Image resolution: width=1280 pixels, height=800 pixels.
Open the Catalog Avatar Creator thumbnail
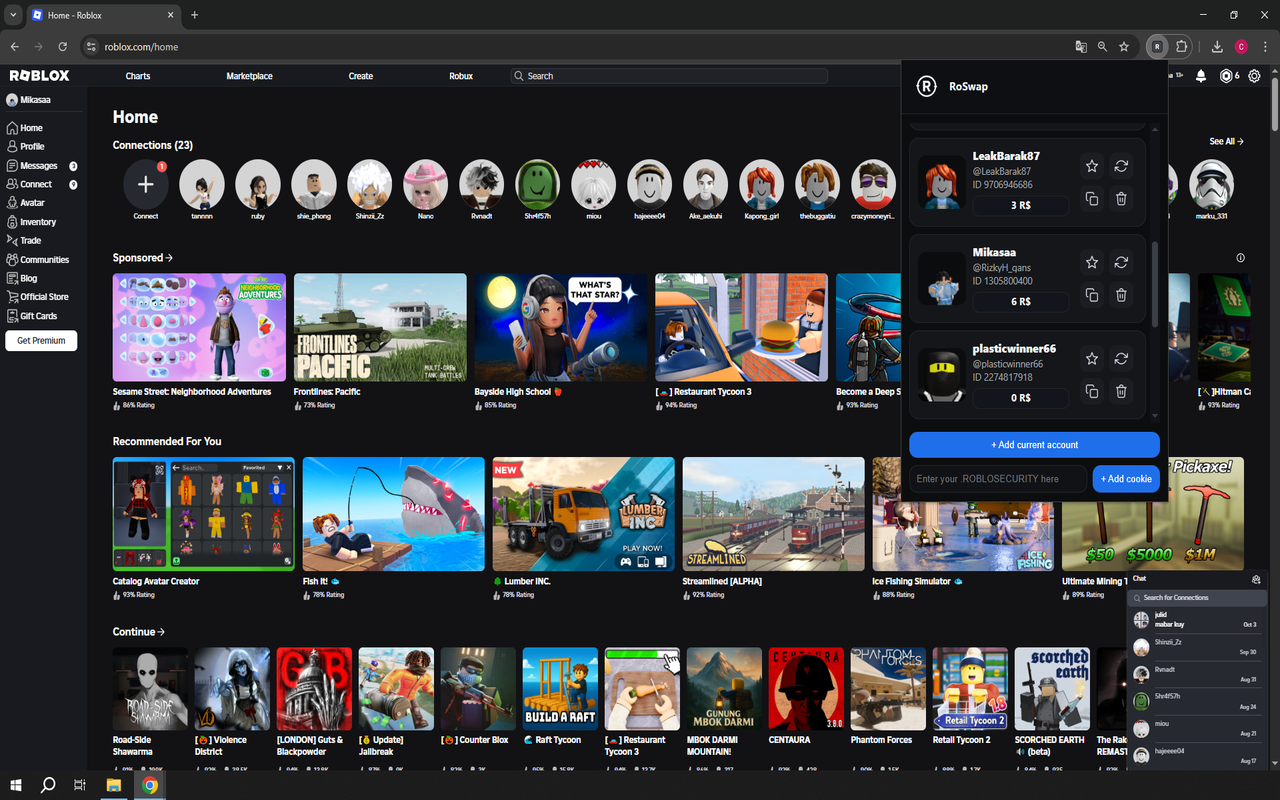click(x=204, y=514)
